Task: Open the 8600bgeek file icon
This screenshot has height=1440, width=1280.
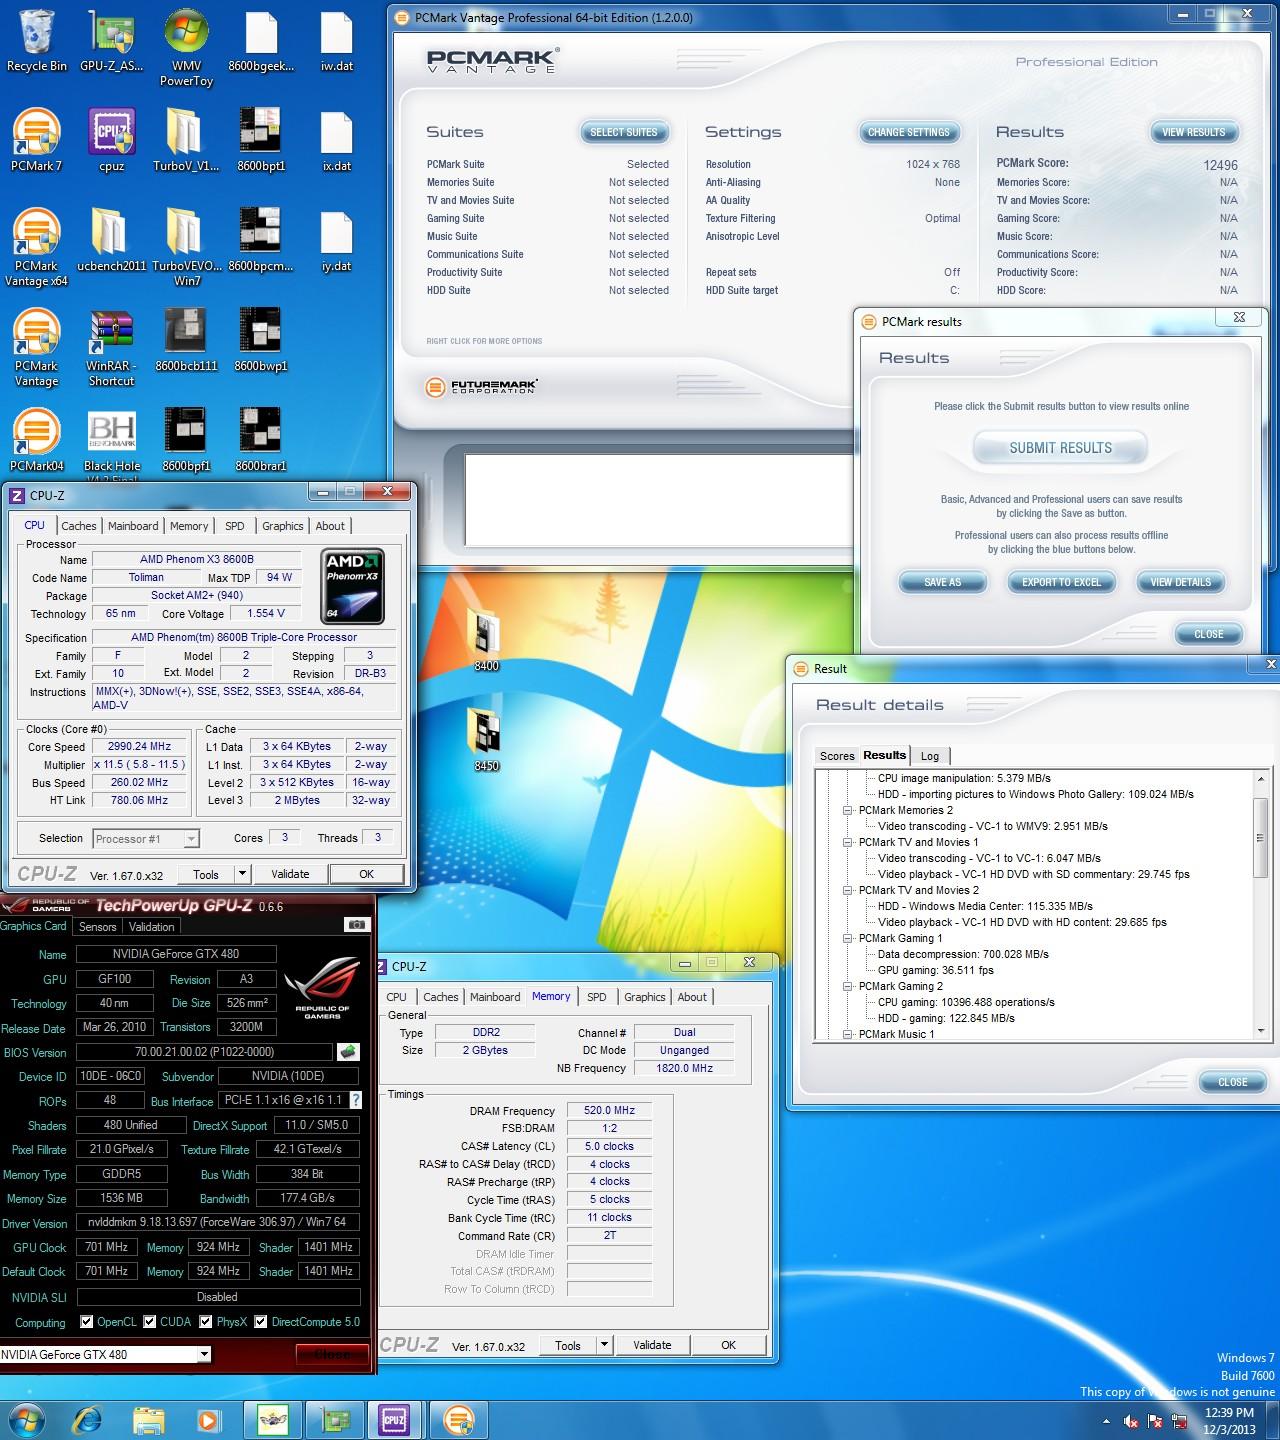Action: click(261, 40)
